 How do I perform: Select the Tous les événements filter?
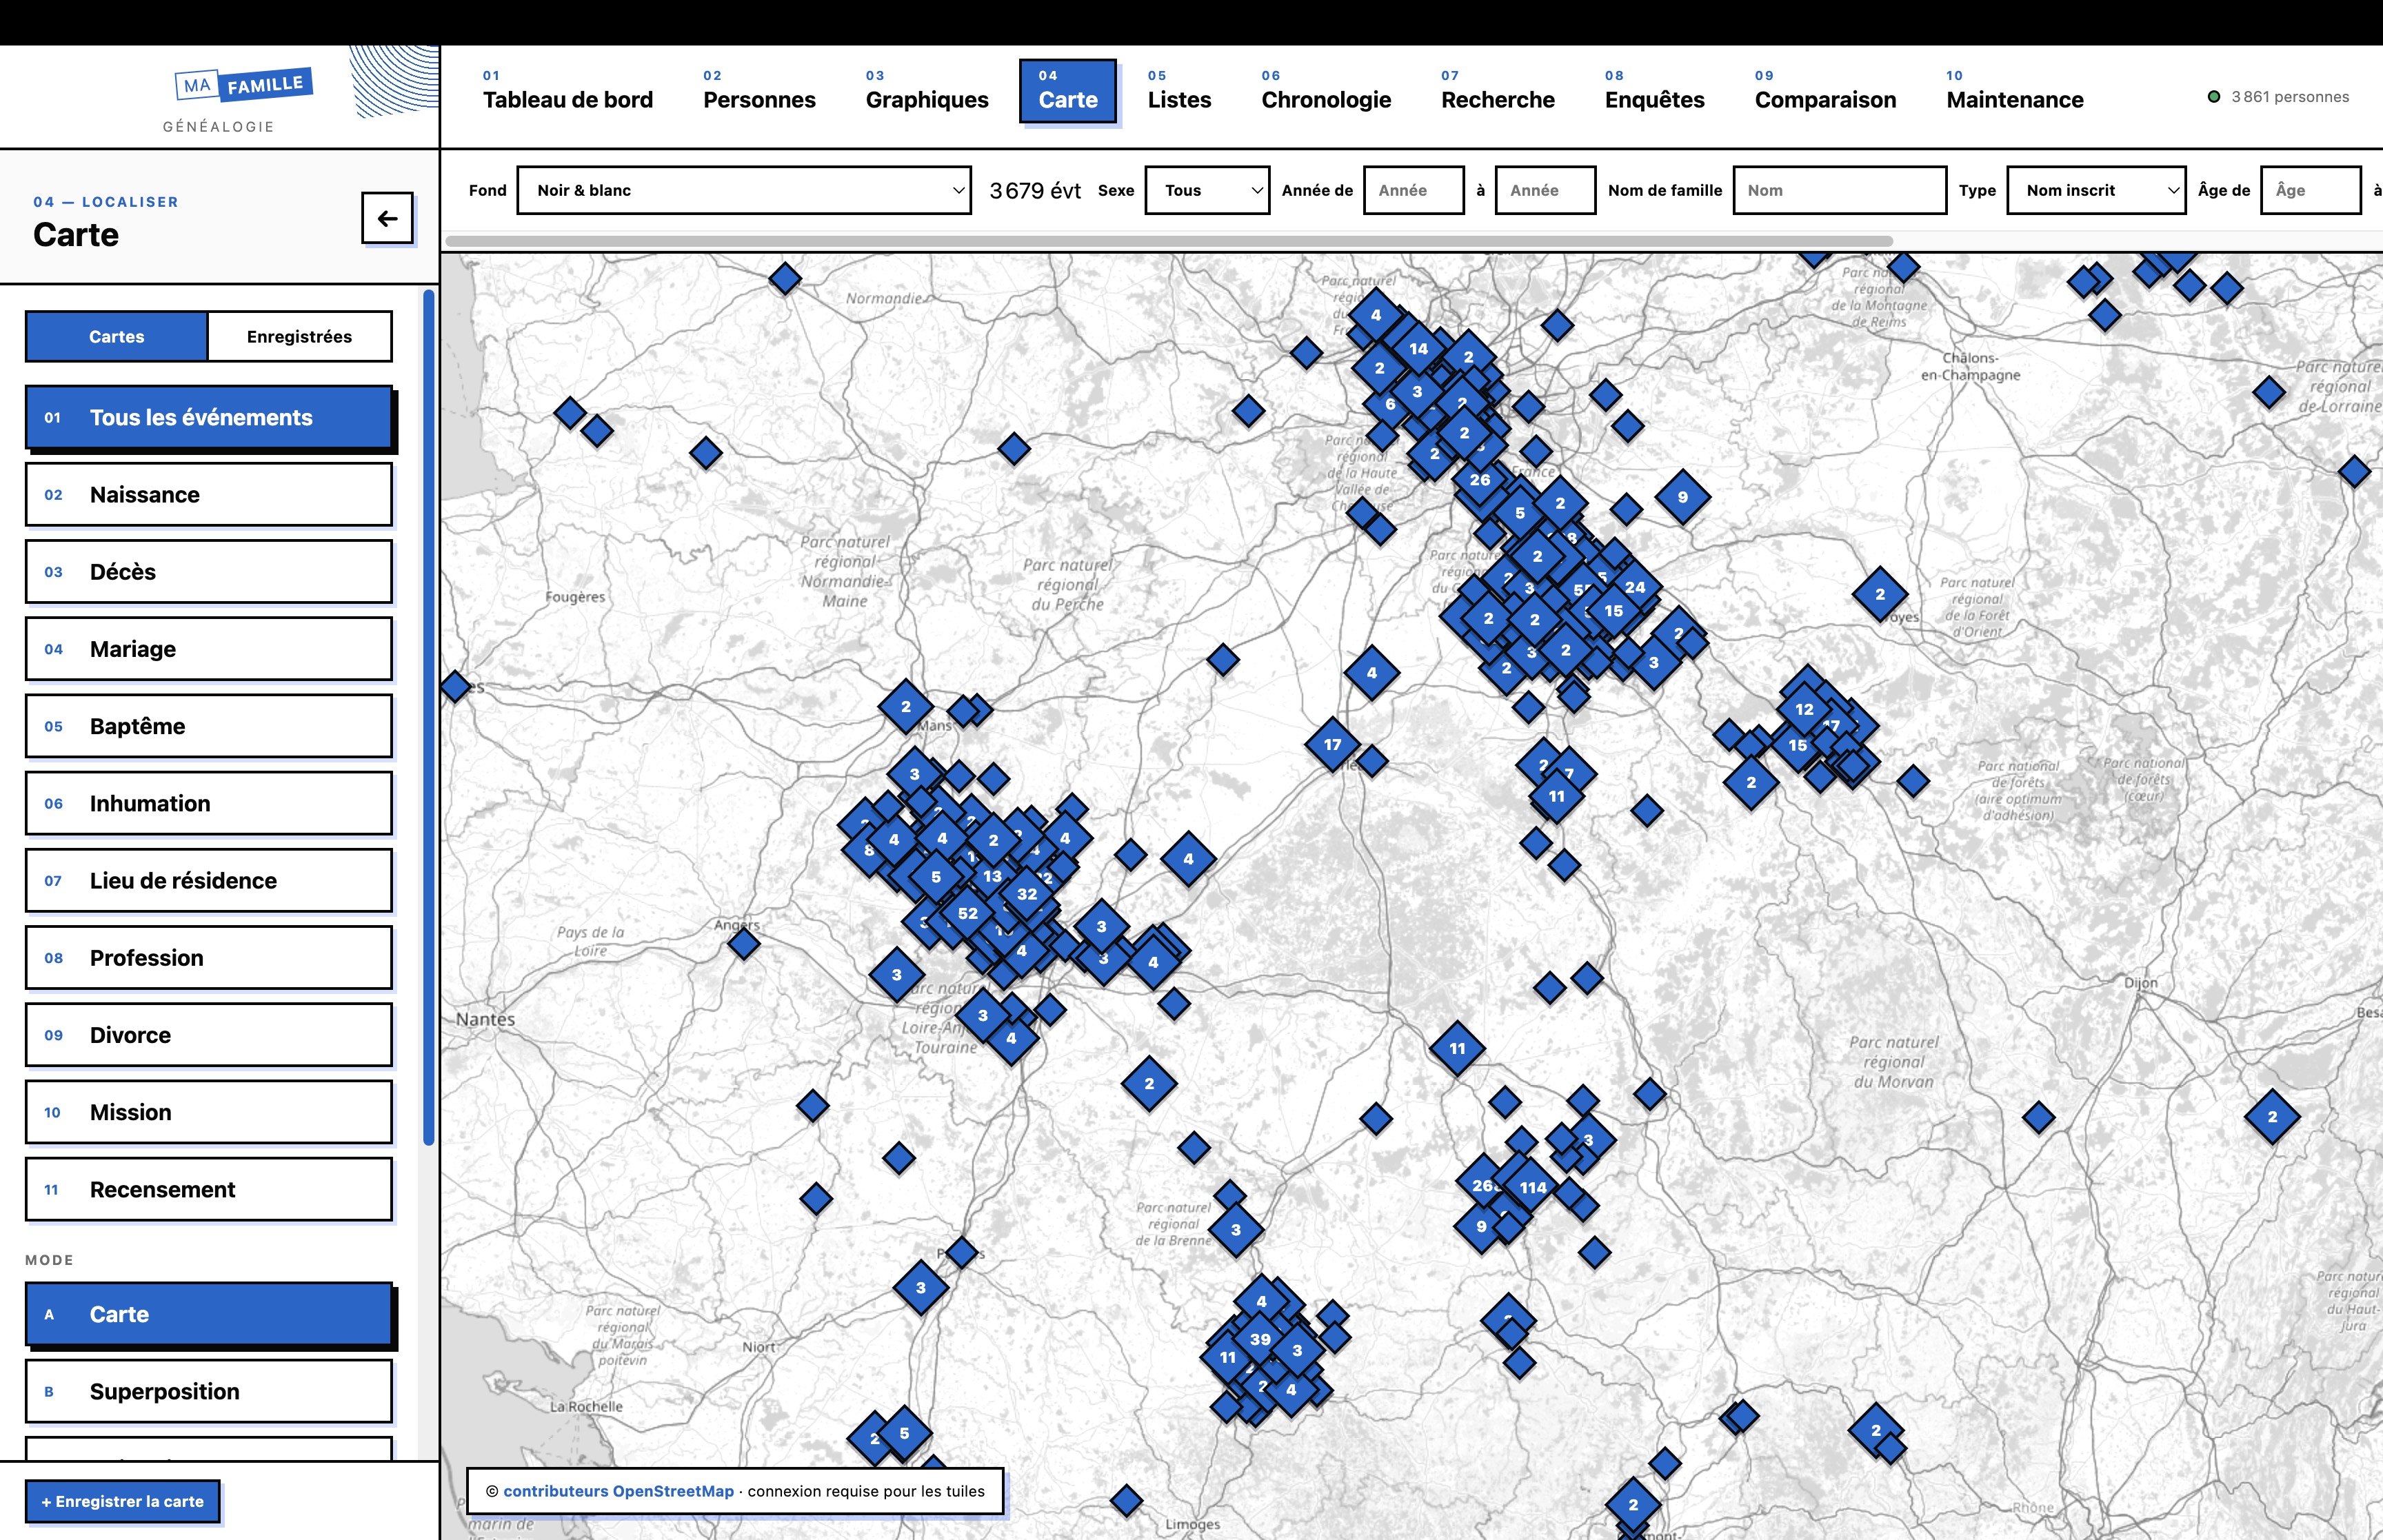point(209,417)
